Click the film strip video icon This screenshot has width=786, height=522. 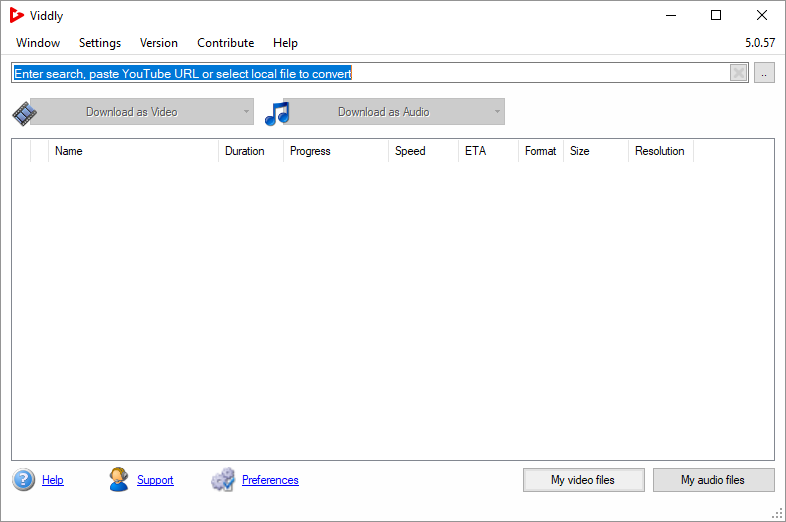(x=24, y=113)
